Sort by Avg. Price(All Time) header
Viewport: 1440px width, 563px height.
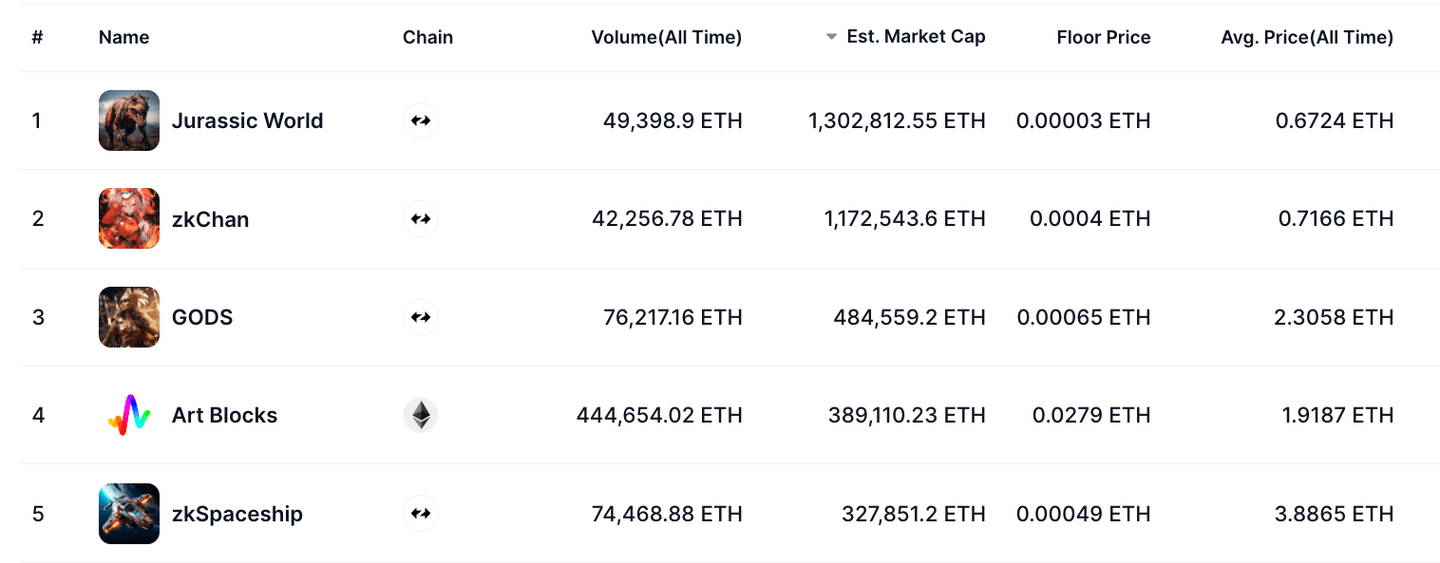tap(1306, 38)
